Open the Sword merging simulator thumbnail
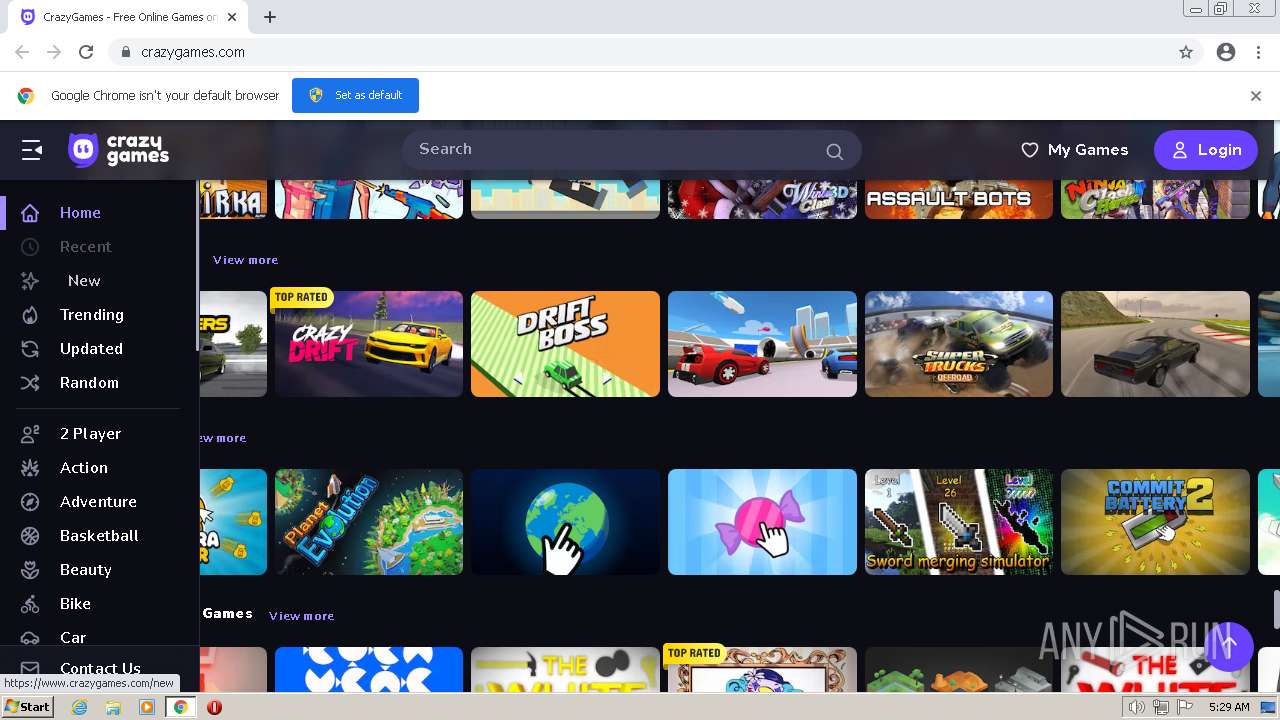Image resolution: width=1280 pixels, height=720 pixels. [959, 522]
